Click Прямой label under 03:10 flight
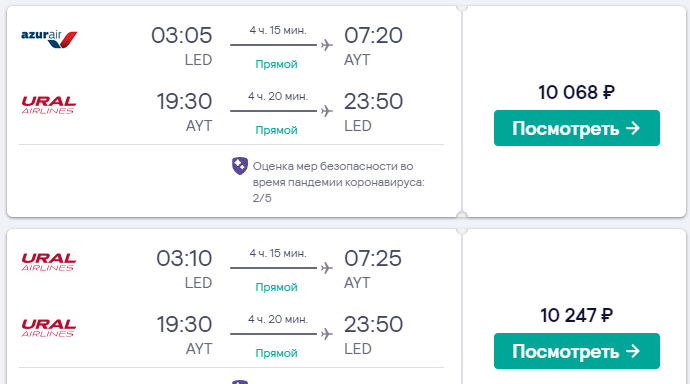 coord(276,287)
